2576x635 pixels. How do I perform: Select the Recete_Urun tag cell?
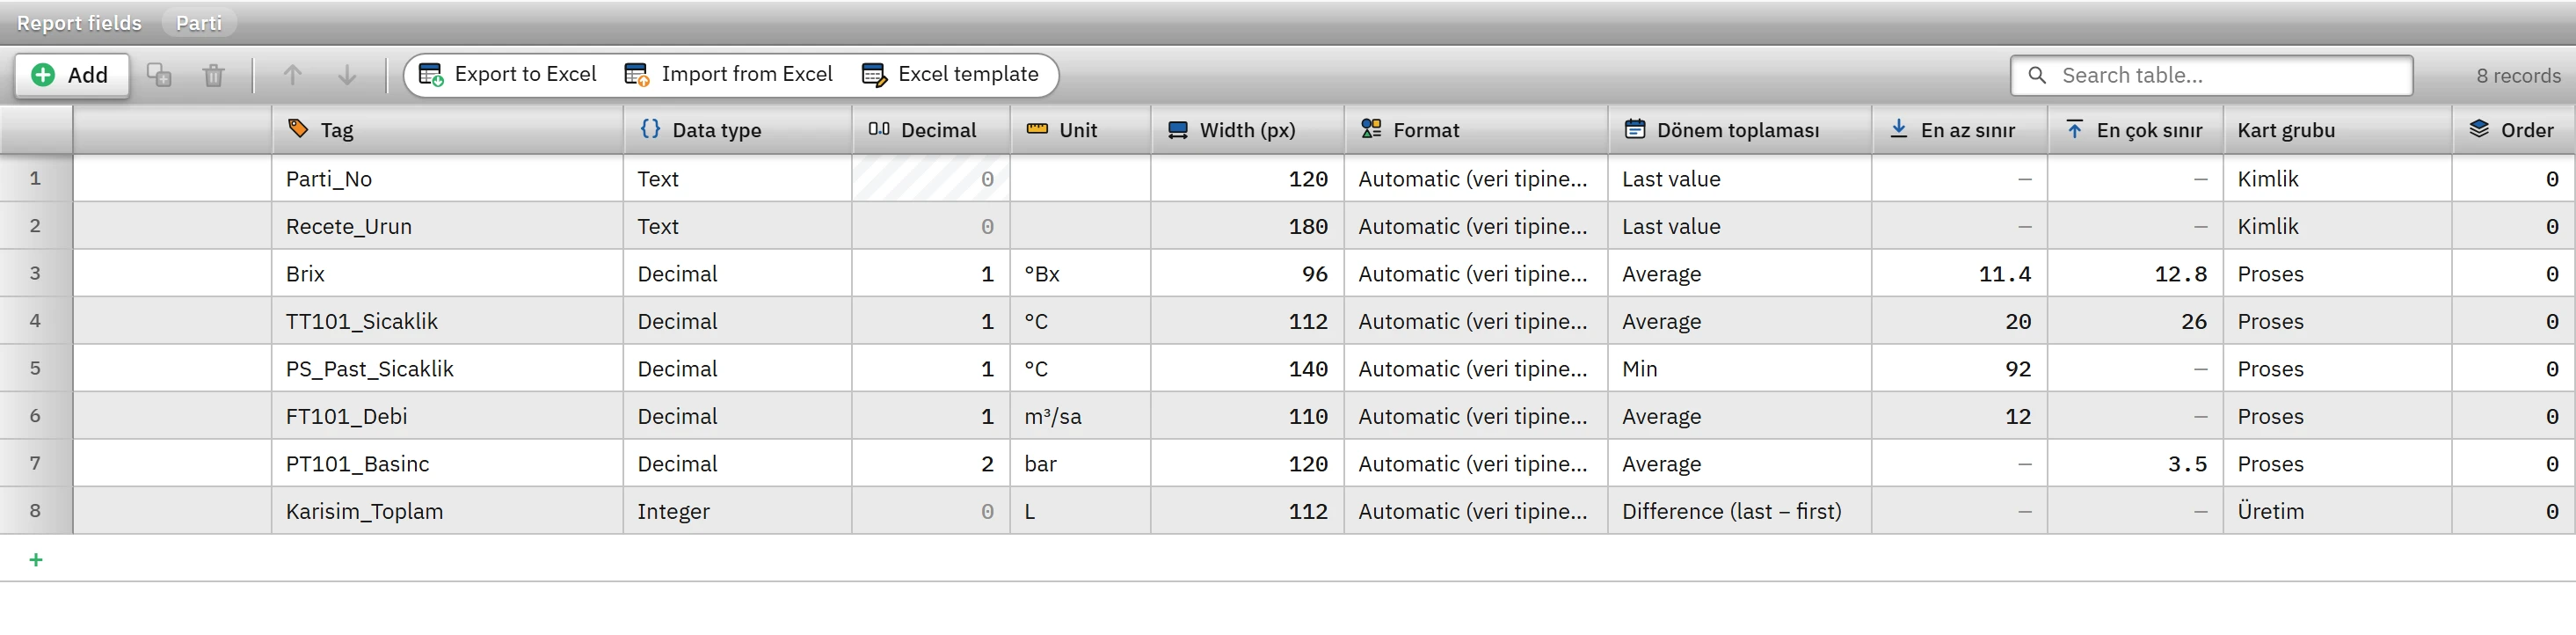coord(448,227)
